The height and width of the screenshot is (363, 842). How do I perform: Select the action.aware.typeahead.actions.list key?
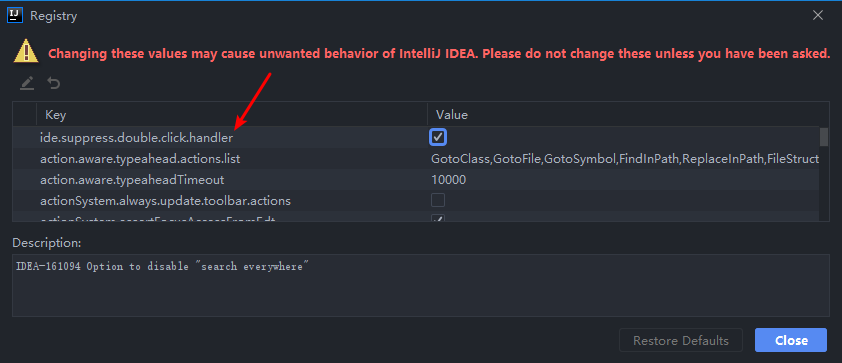tap(140, 159)
